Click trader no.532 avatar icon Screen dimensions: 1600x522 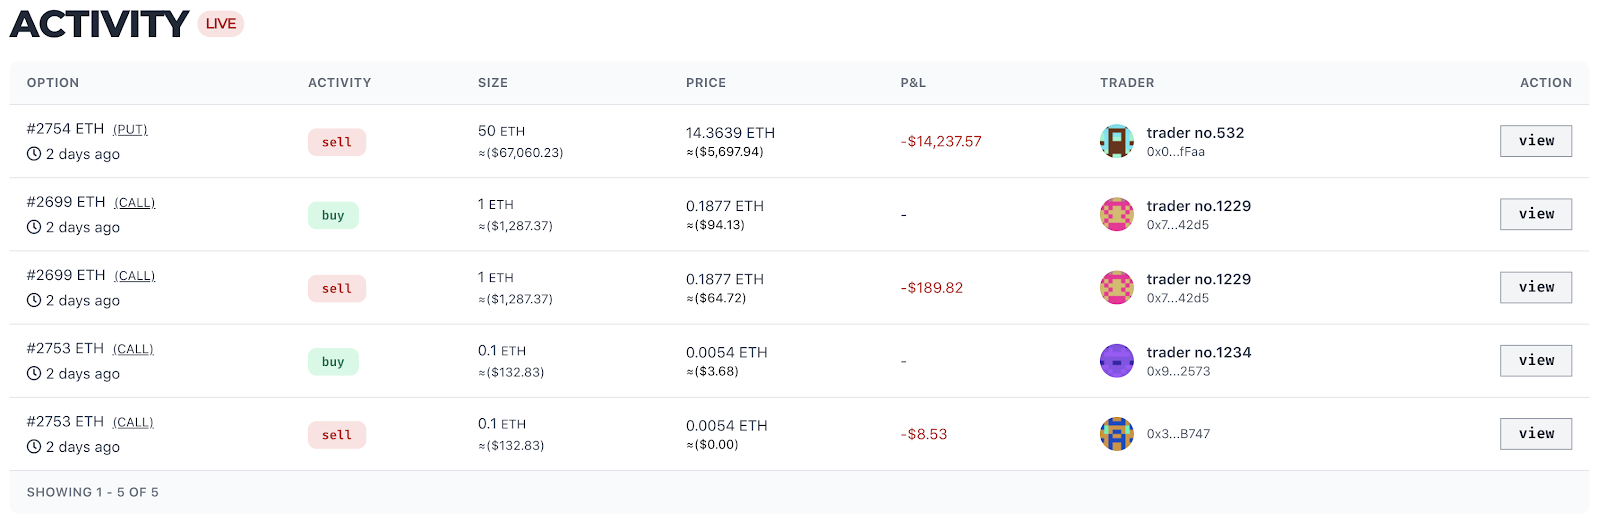point(1116,141)
